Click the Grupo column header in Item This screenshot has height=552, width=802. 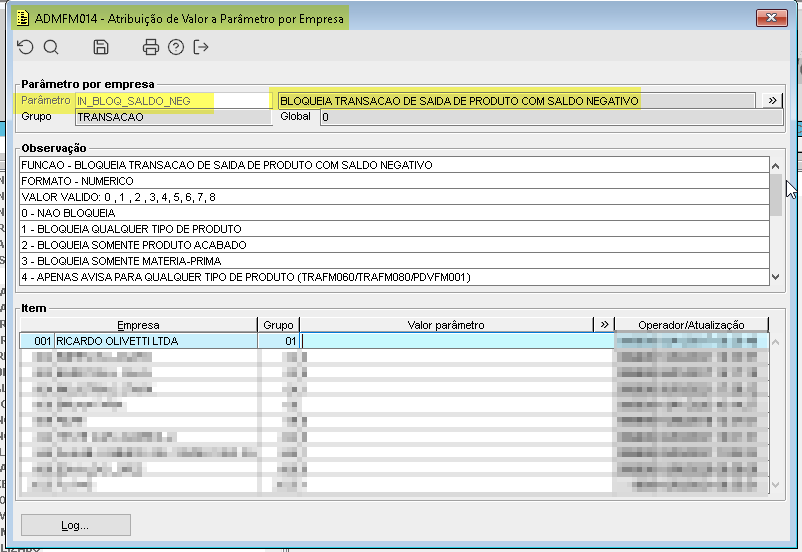coord(278,325)
